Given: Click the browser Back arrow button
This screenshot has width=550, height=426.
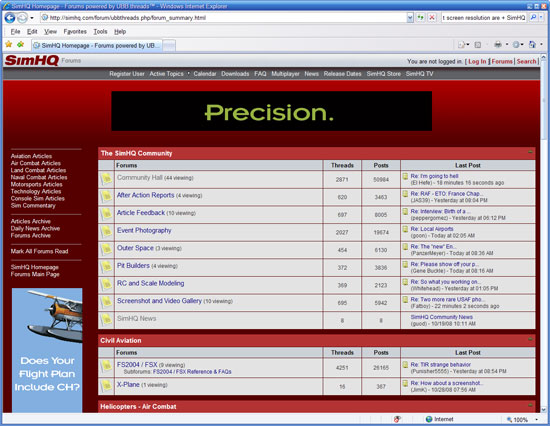Looking at the screenshot, I should [10, 18].
